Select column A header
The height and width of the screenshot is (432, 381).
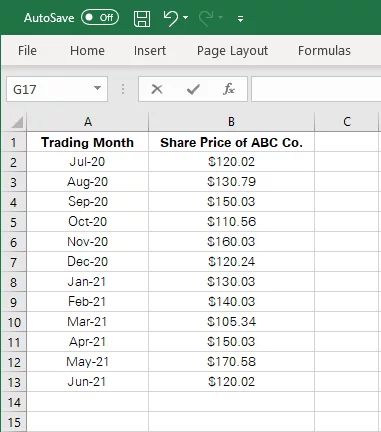88,122
